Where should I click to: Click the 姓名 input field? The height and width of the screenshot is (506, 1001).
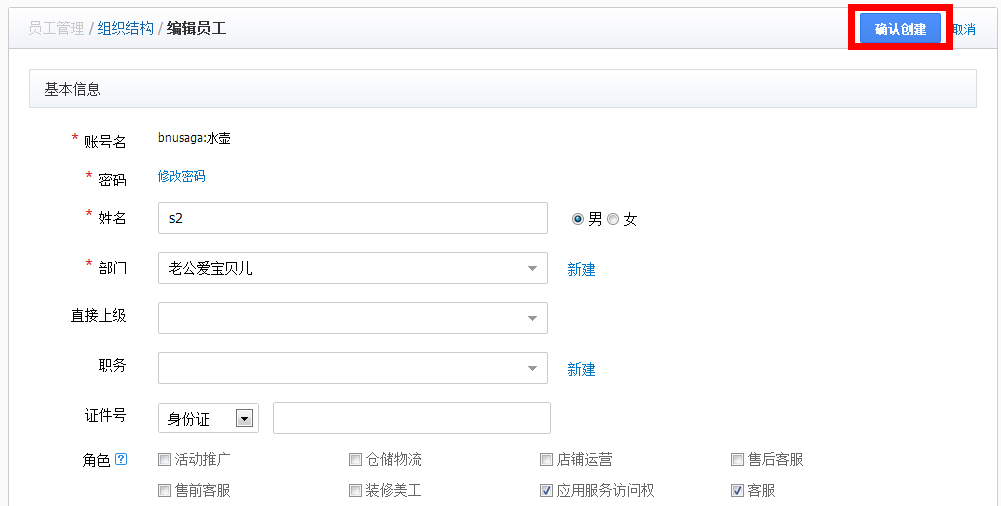coord(352,218)
